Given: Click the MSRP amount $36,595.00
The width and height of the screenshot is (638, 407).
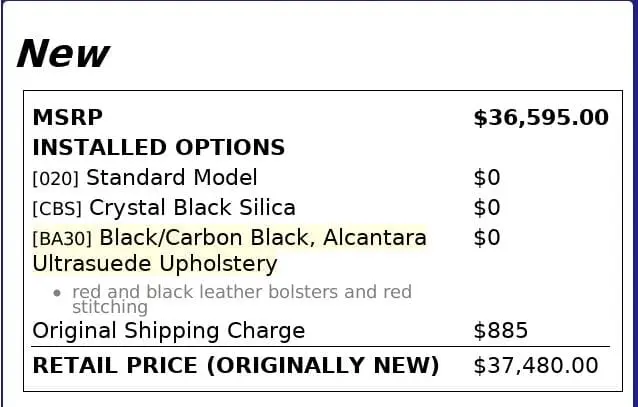Looking at the screenshot, I should pyautogui.click(x=541, y=118).
